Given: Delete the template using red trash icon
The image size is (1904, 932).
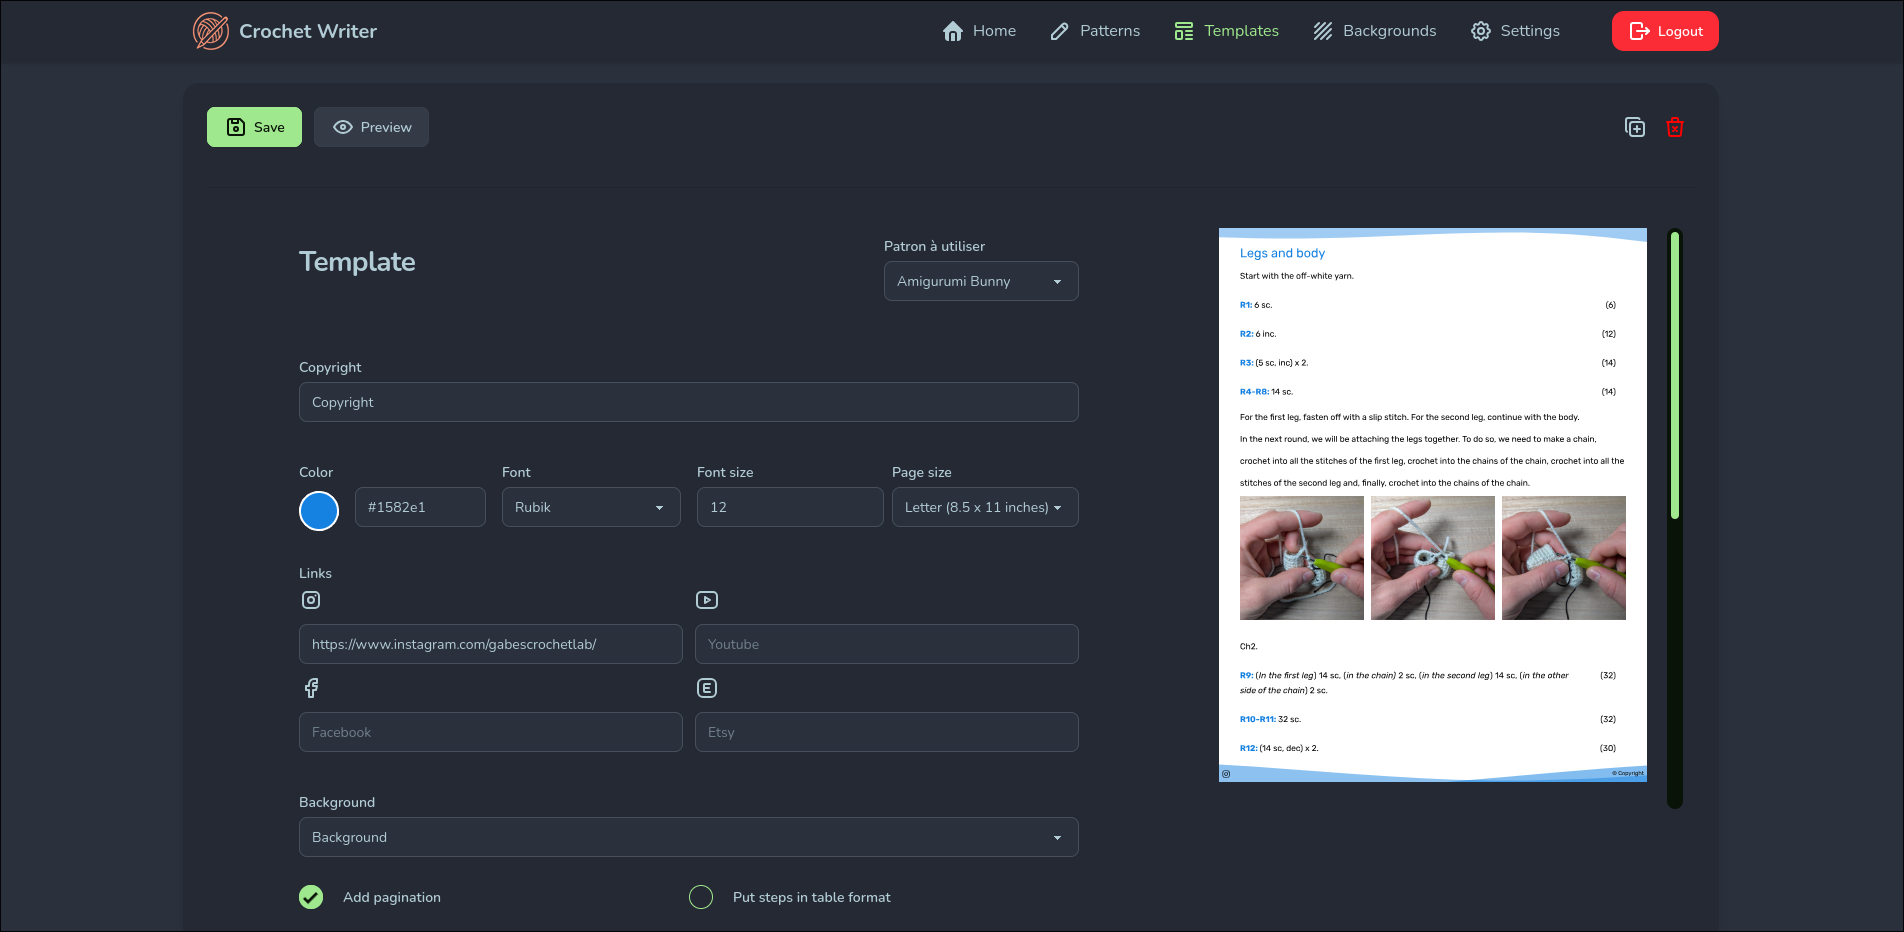Looking at the screenshot, I should click(1675, 127).
